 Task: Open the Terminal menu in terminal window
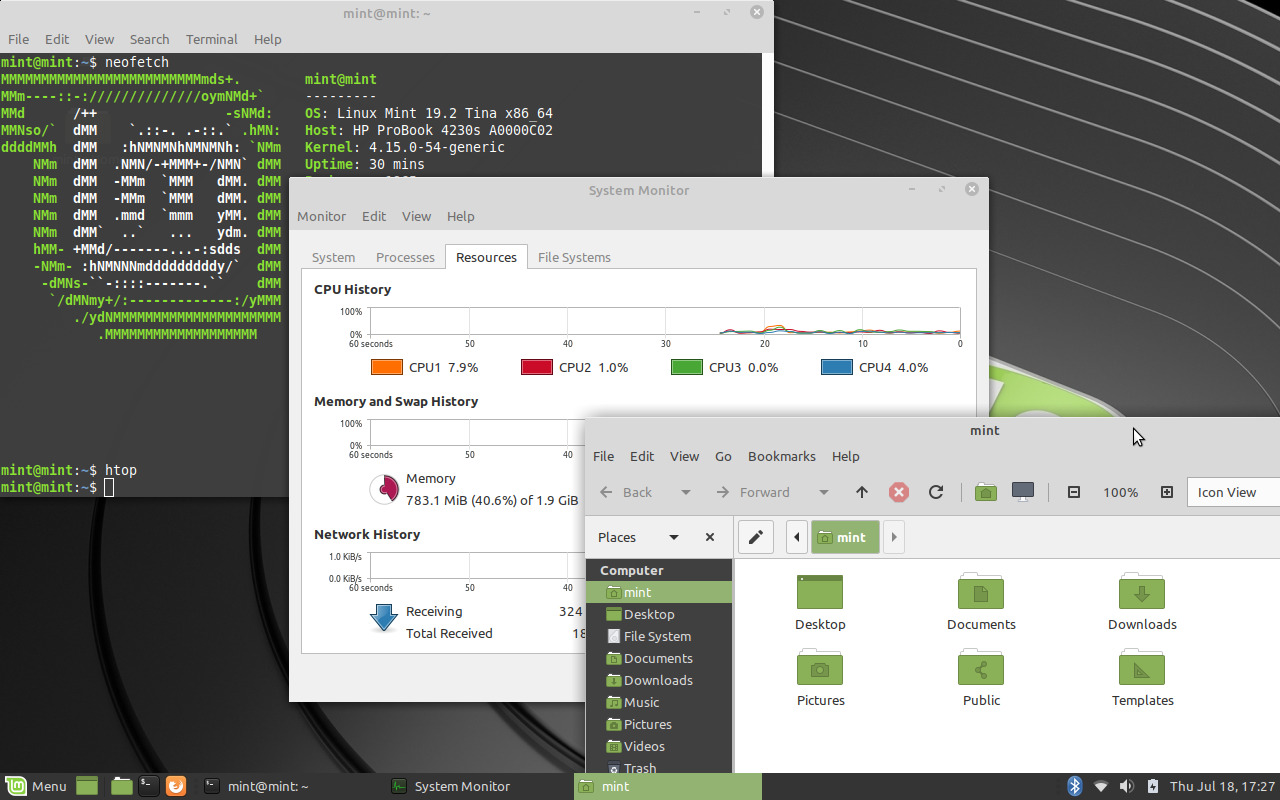point(211,39)
